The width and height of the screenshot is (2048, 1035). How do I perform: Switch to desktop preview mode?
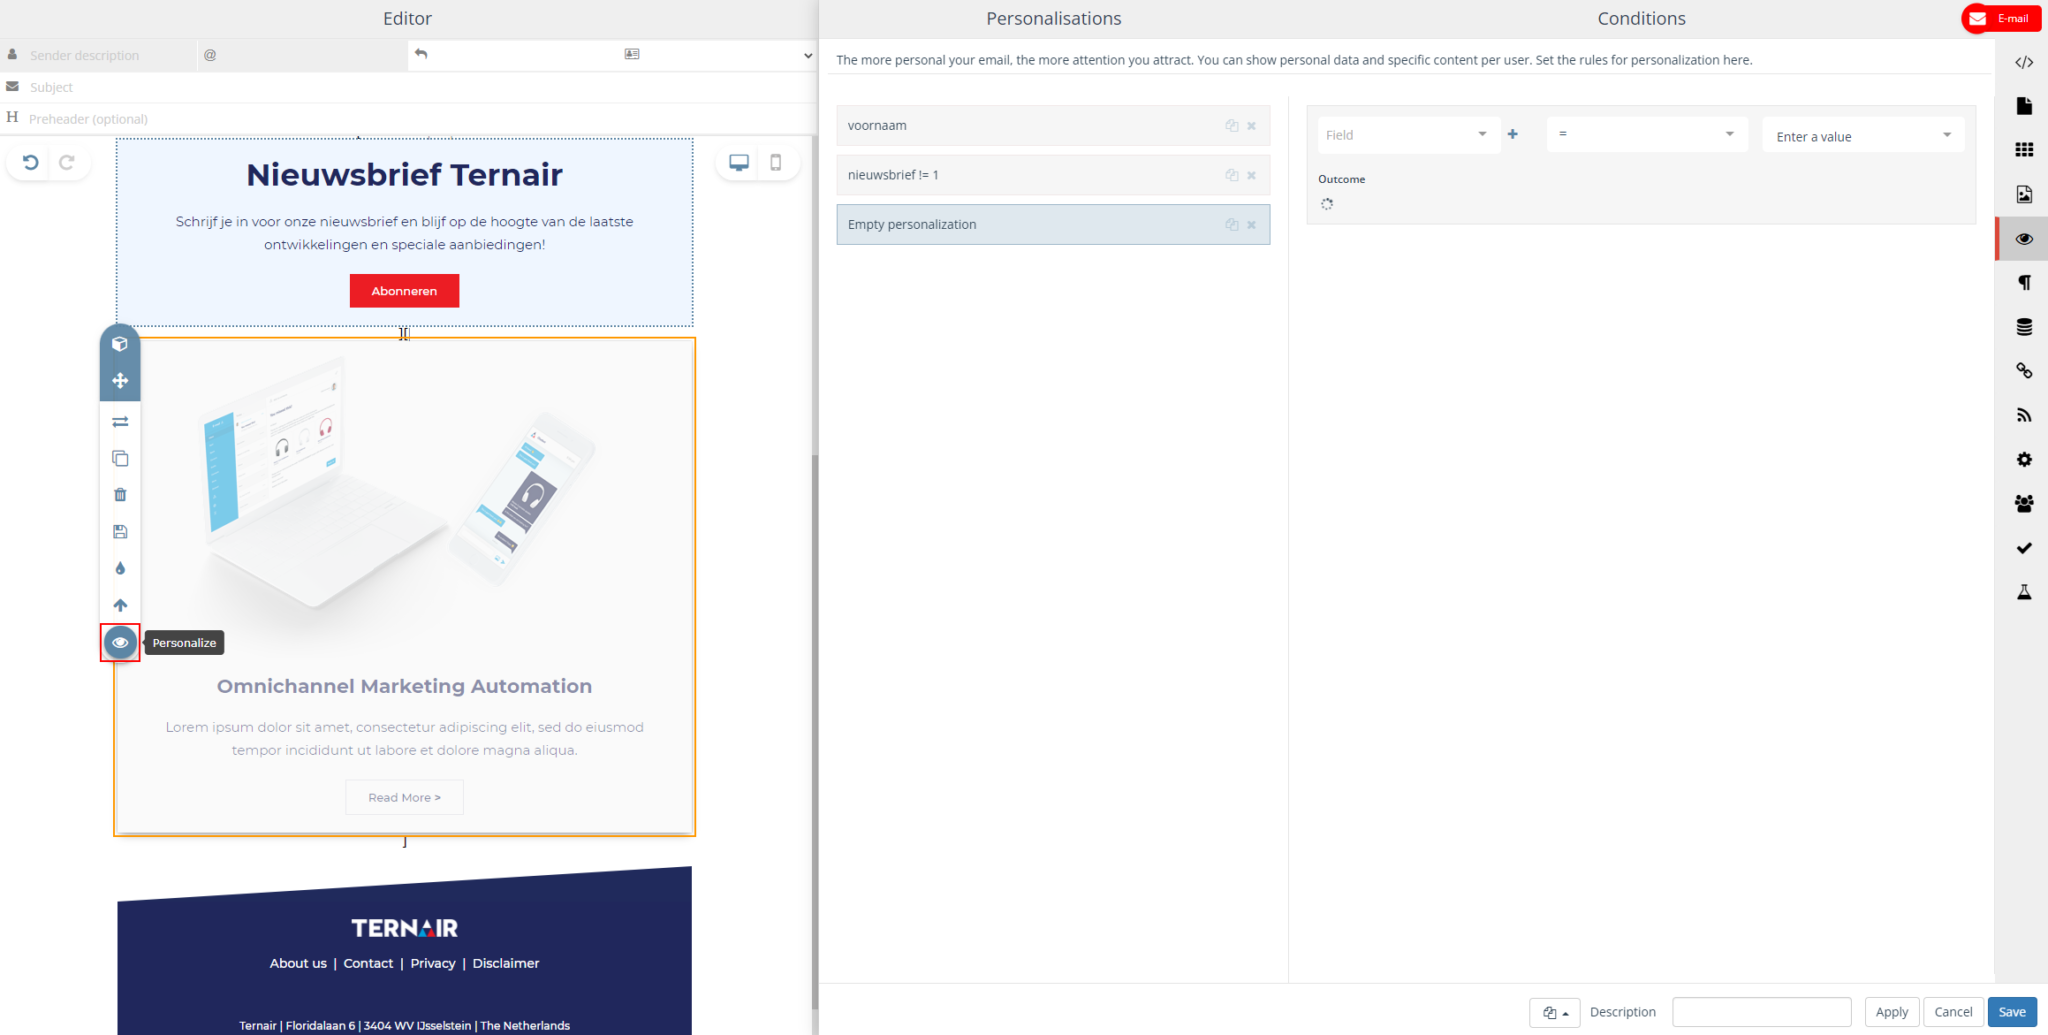(x=739, y=163)
